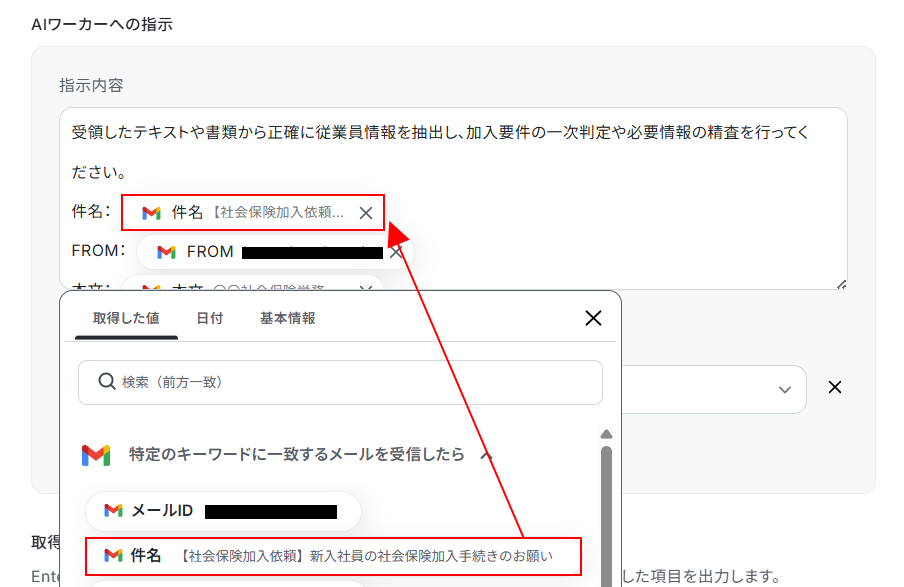Click the Gmail icon in the 件名 list item

pos(114,555)
